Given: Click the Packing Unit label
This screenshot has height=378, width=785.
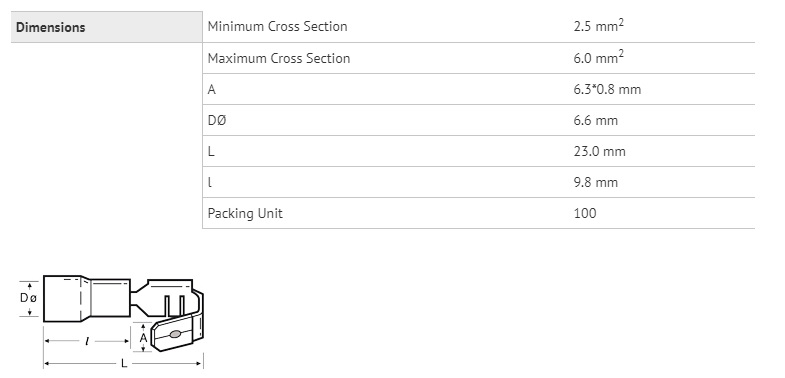Looking at the screenshot, I should [x=245, y=214].
